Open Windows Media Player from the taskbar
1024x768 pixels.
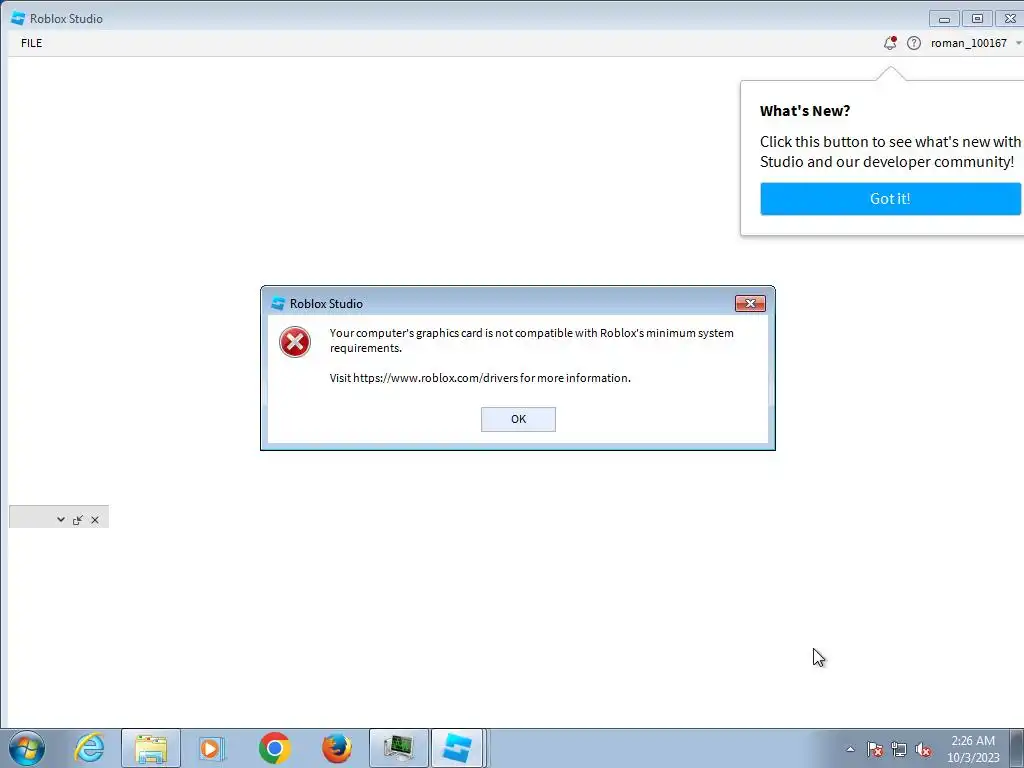(x=212, y=748)
